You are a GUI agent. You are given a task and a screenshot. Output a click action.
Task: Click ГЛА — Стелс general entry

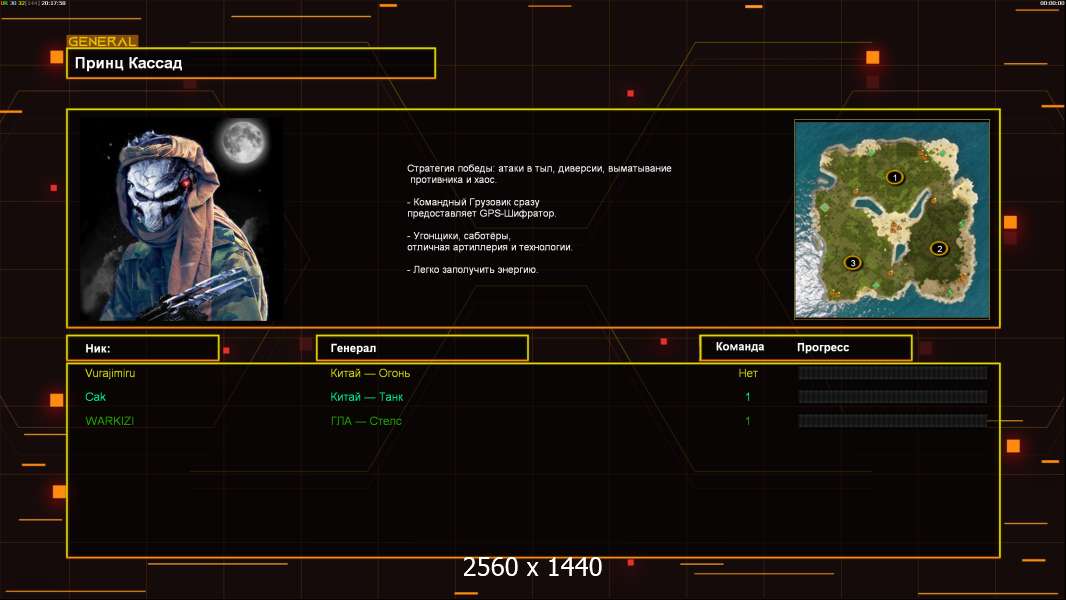pos(366,421)
